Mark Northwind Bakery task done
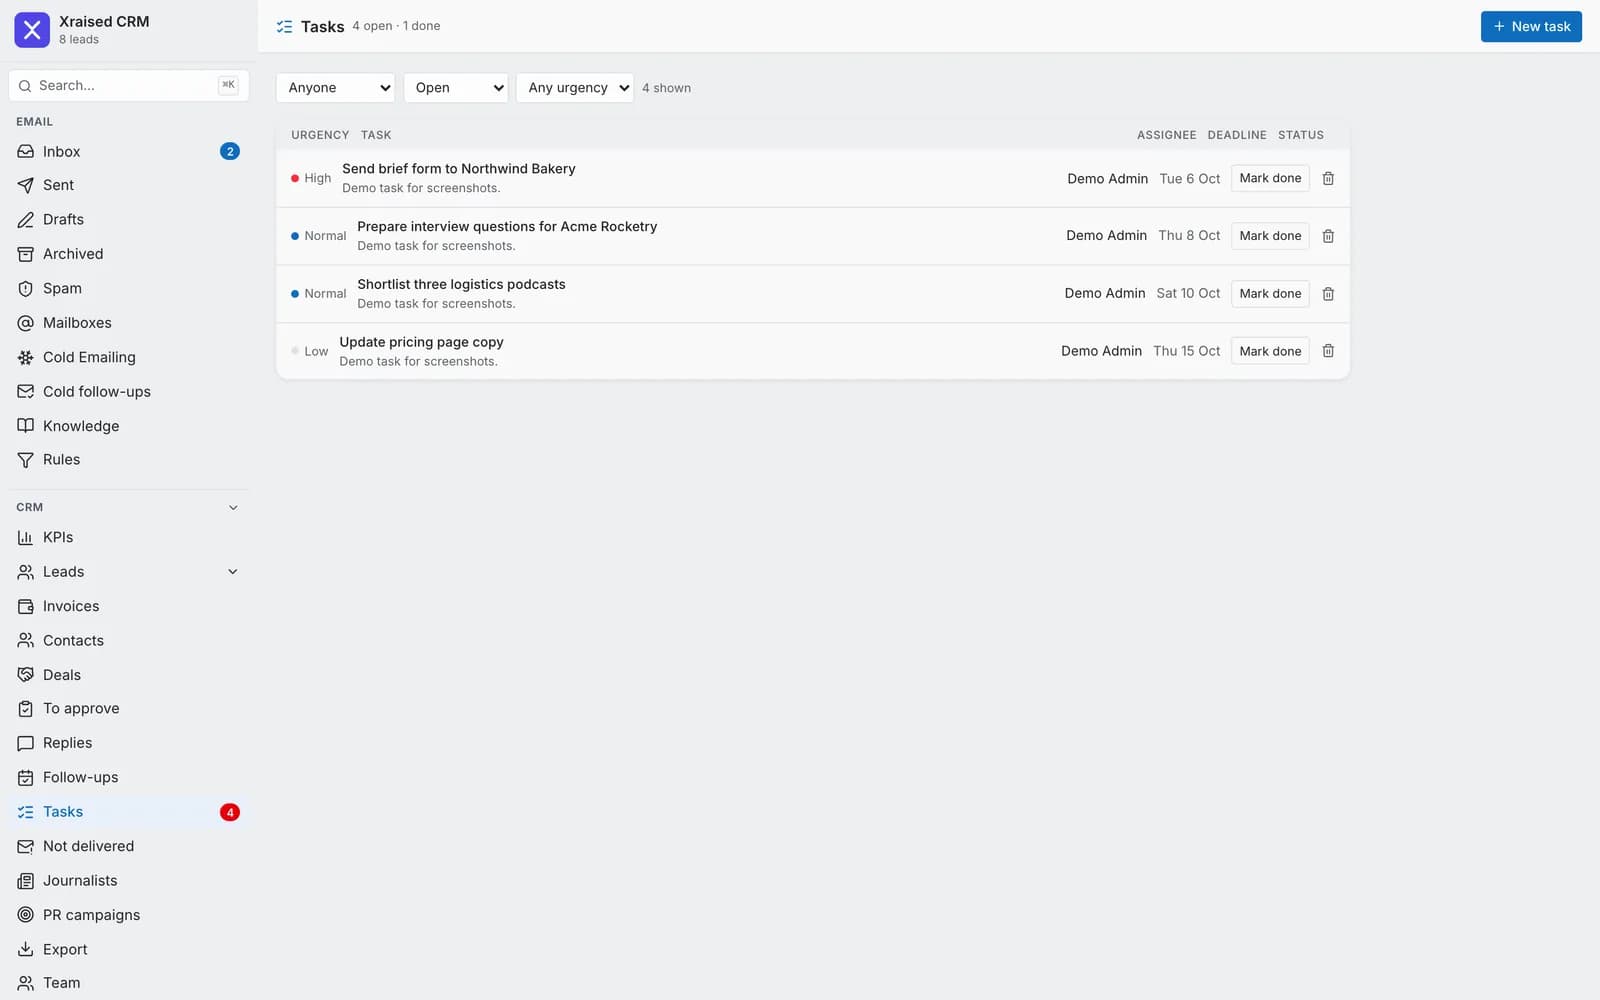Screen dimensions: 1600x1000 point(1270,179)
